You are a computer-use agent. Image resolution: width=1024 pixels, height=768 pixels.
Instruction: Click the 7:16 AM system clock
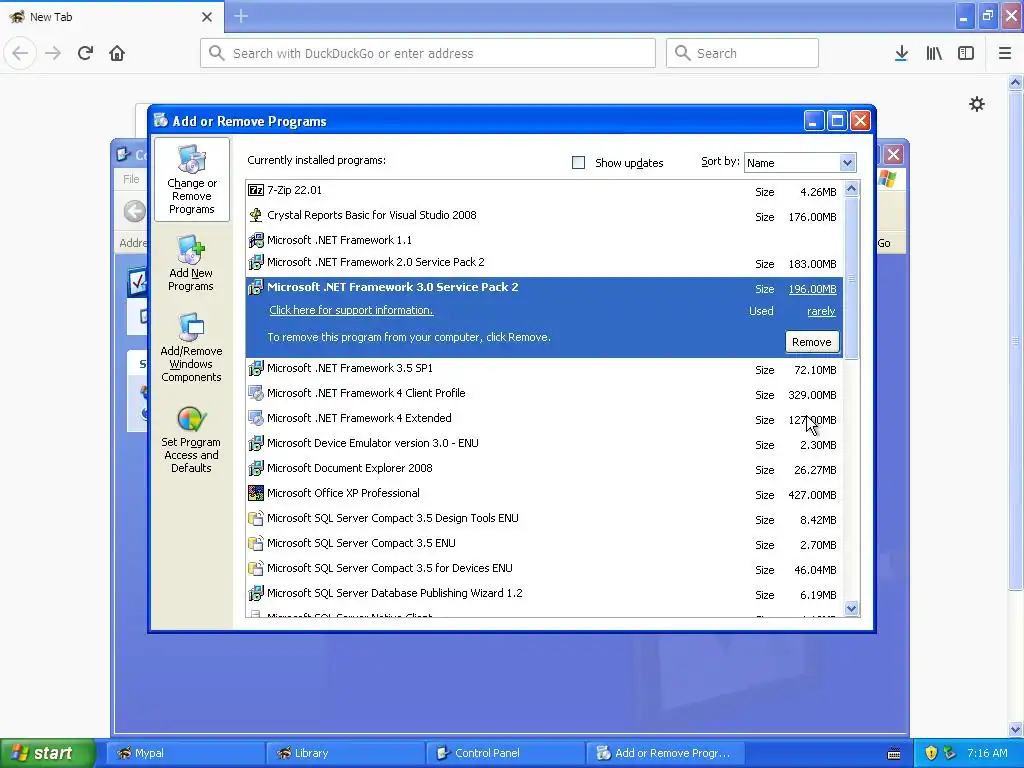(x=987, y=753)
